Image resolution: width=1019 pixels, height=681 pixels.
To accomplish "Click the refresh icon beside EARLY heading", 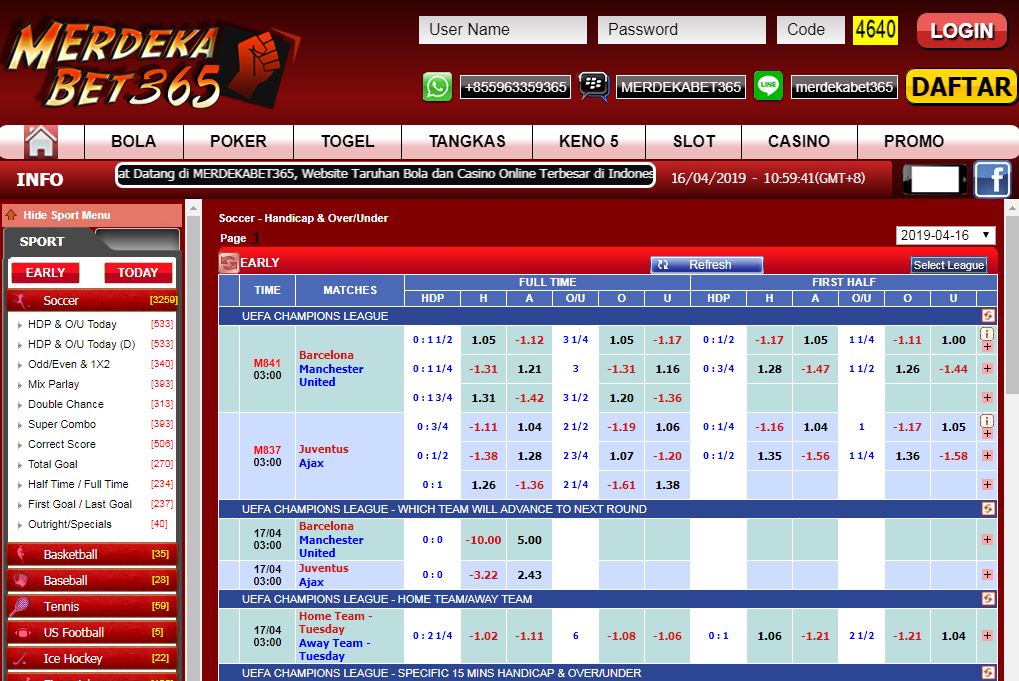I will click(229, 263).
